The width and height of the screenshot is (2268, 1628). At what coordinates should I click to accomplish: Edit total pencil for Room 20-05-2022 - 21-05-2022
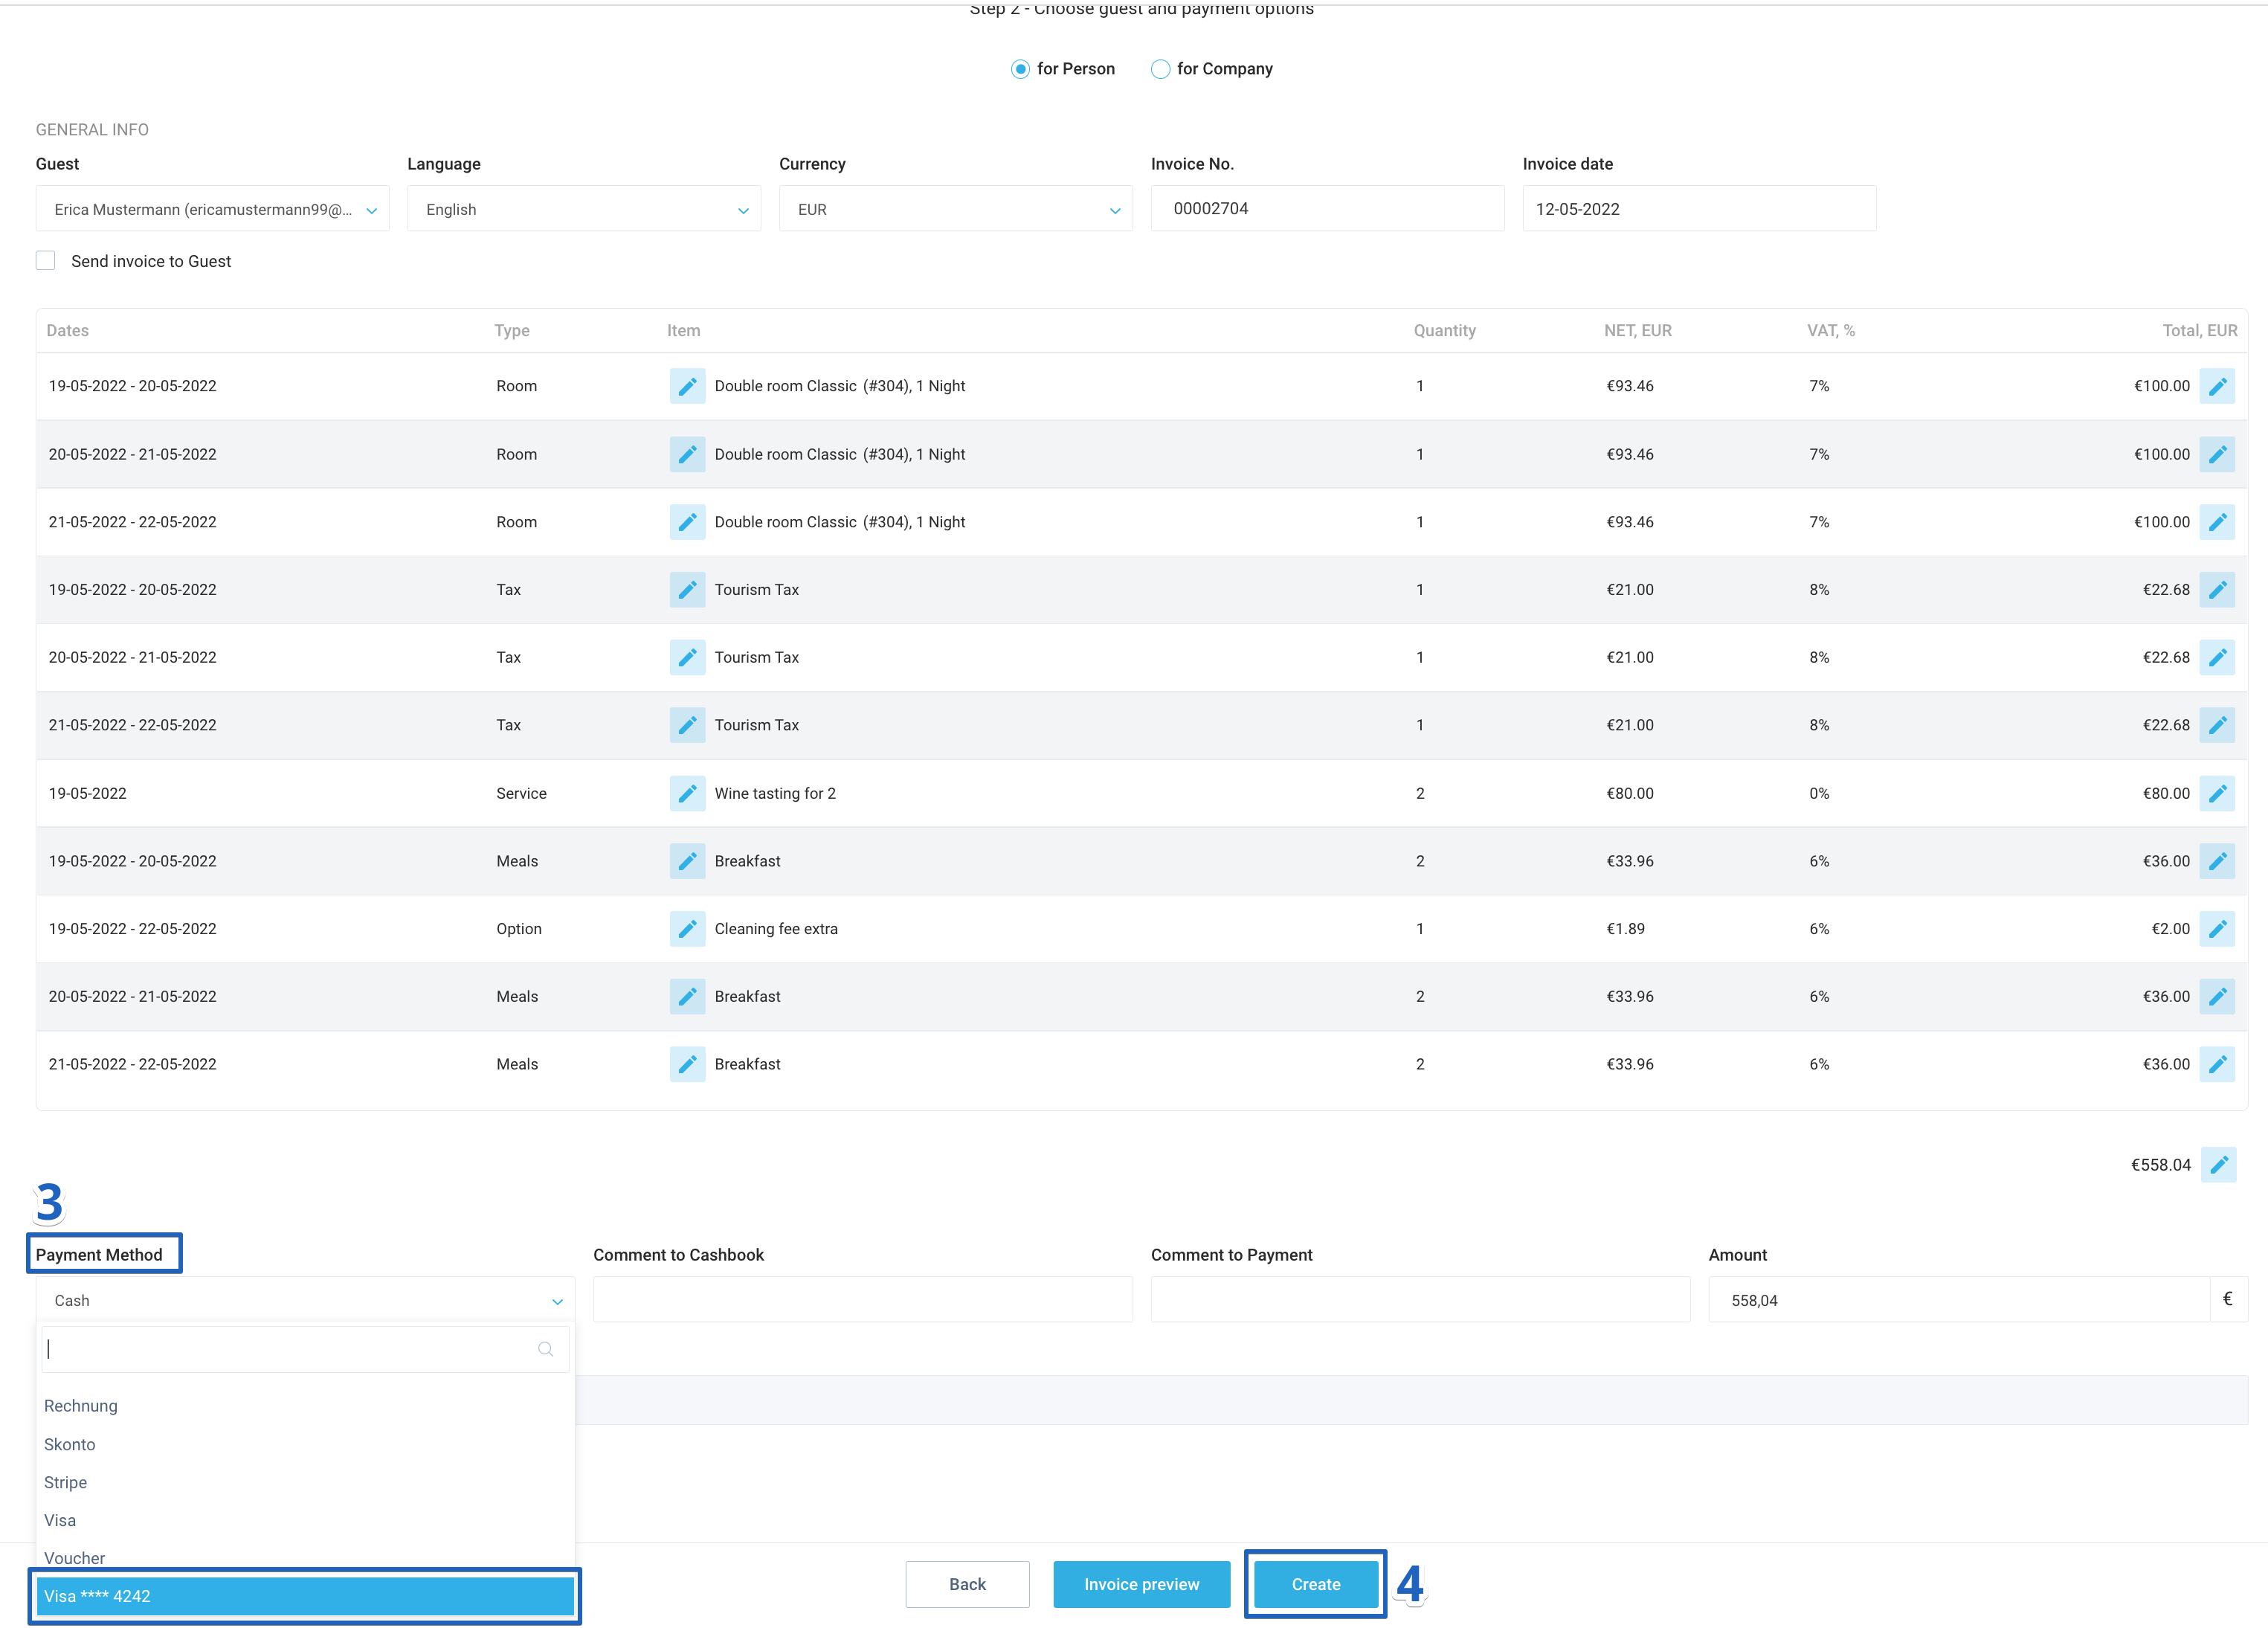(x=2217, y=454)
